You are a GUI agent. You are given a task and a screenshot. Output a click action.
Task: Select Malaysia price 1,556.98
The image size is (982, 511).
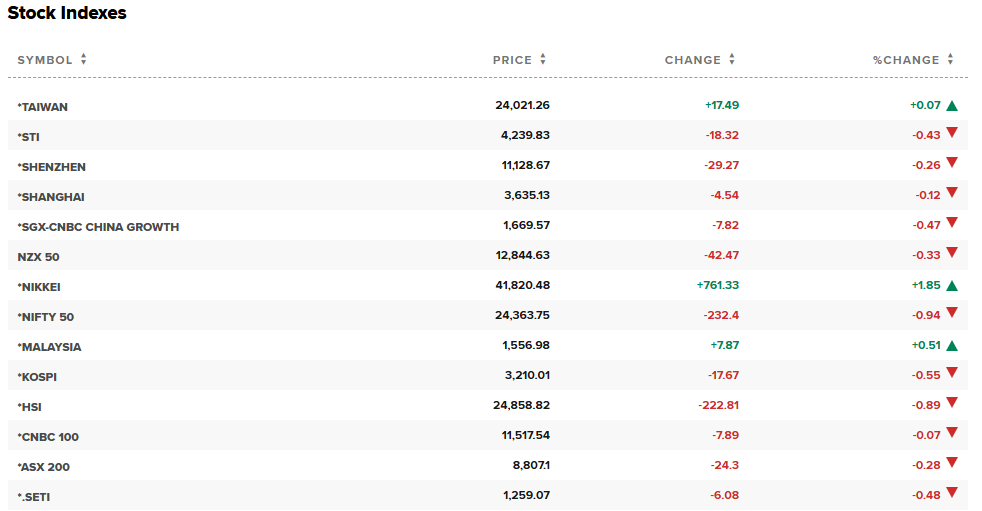[x=526, y=346]
